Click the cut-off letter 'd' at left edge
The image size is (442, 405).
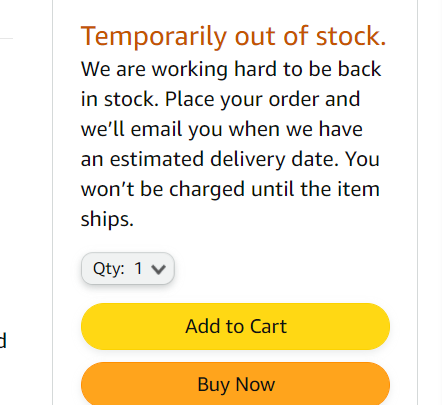coord(3,340)
